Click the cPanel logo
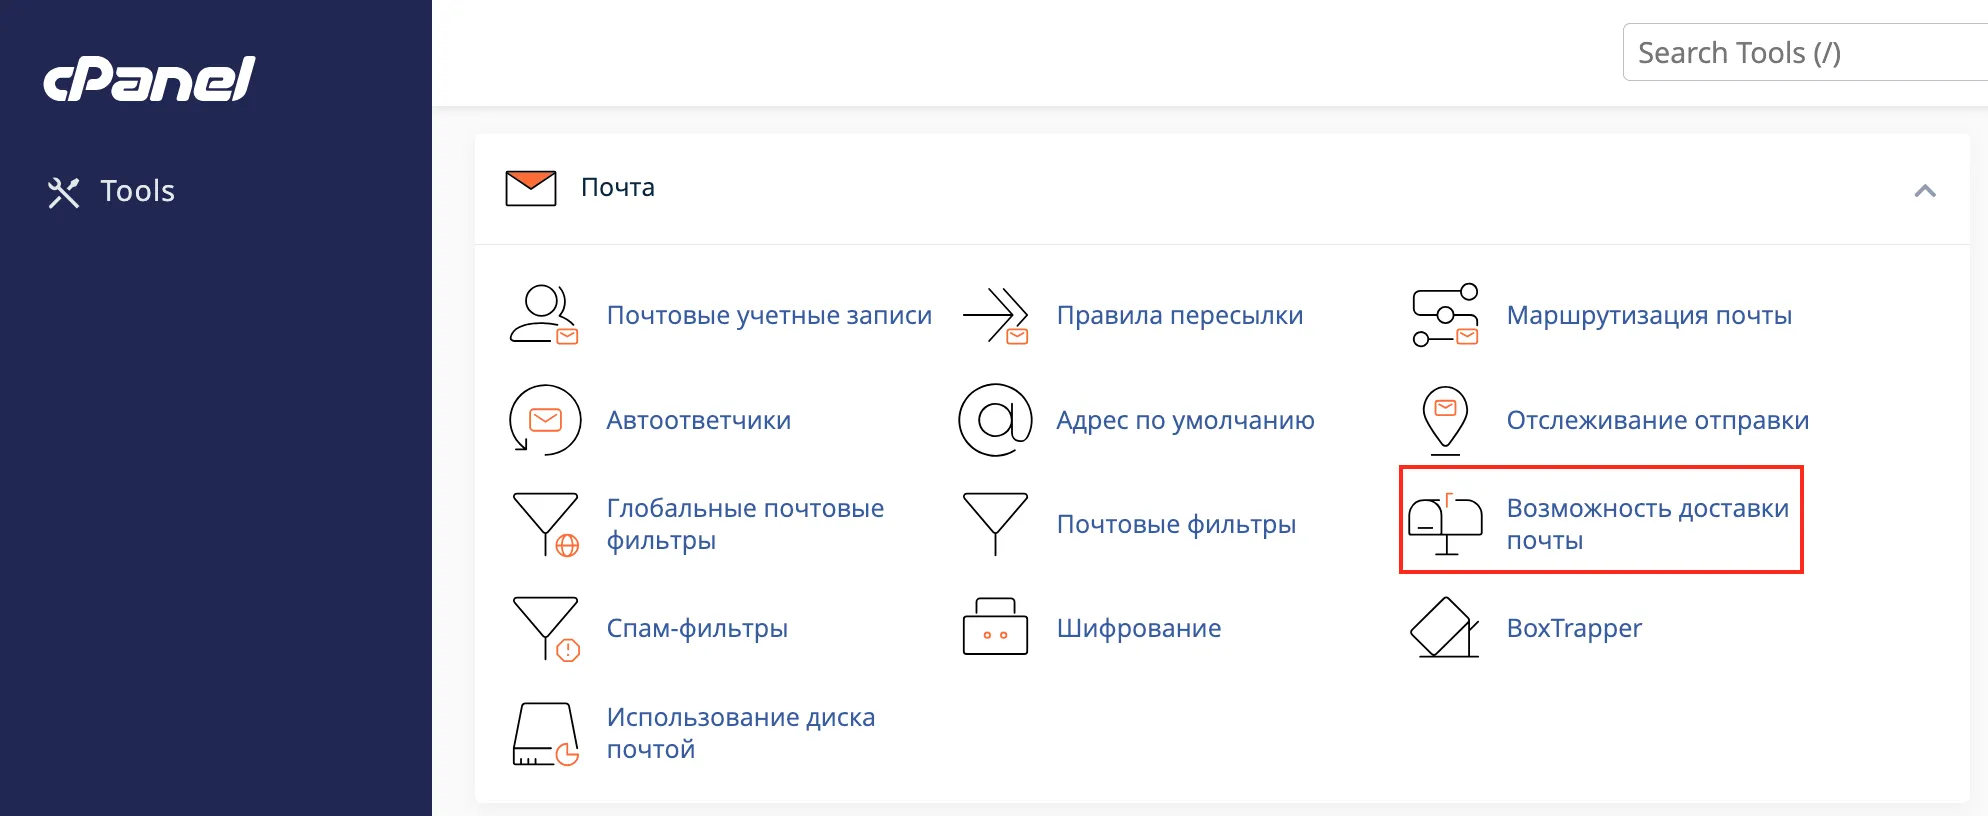Screen dimensions: 1988x816 [x=148, y=80]
